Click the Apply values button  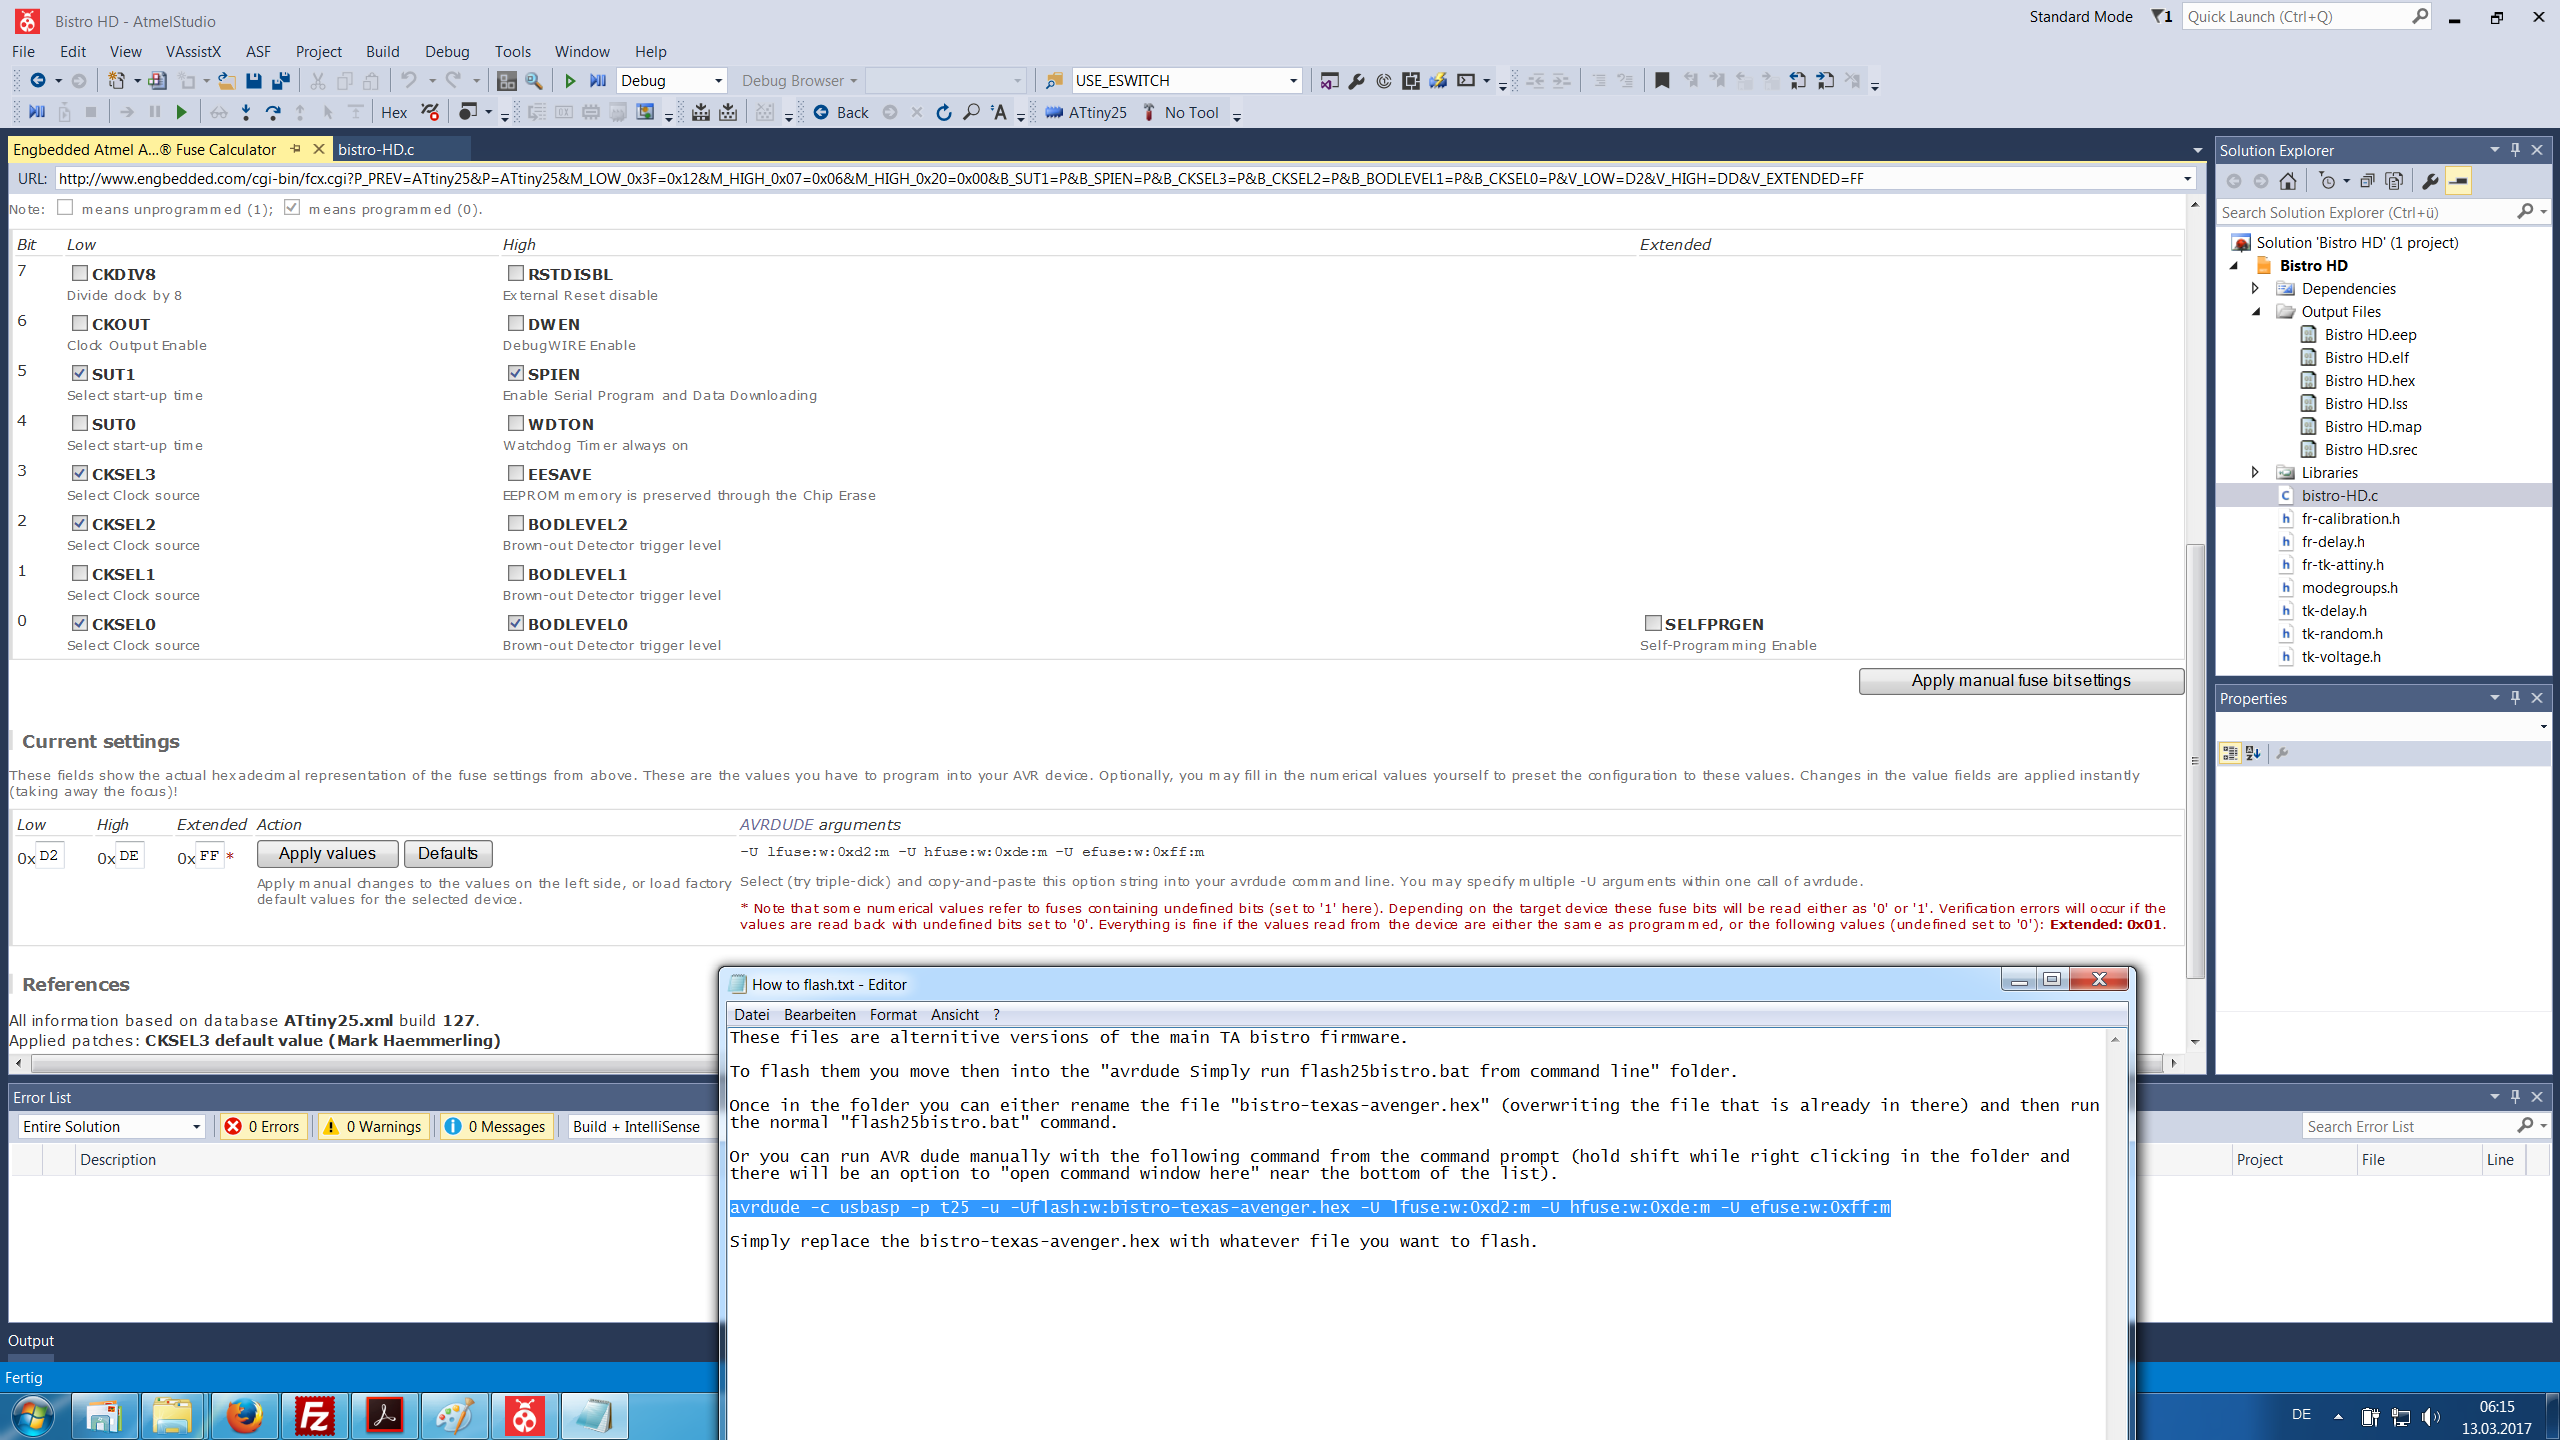coord(327,854)
